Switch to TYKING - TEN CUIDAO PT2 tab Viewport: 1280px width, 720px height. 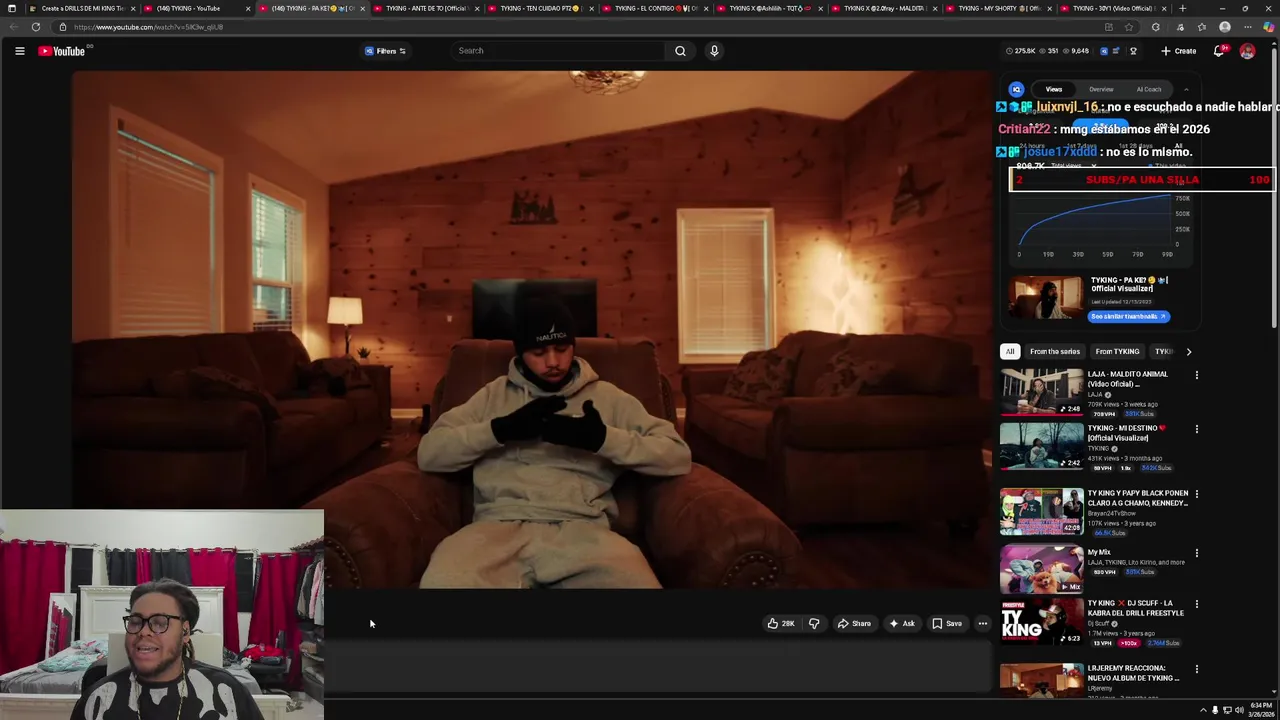[540, 8]
